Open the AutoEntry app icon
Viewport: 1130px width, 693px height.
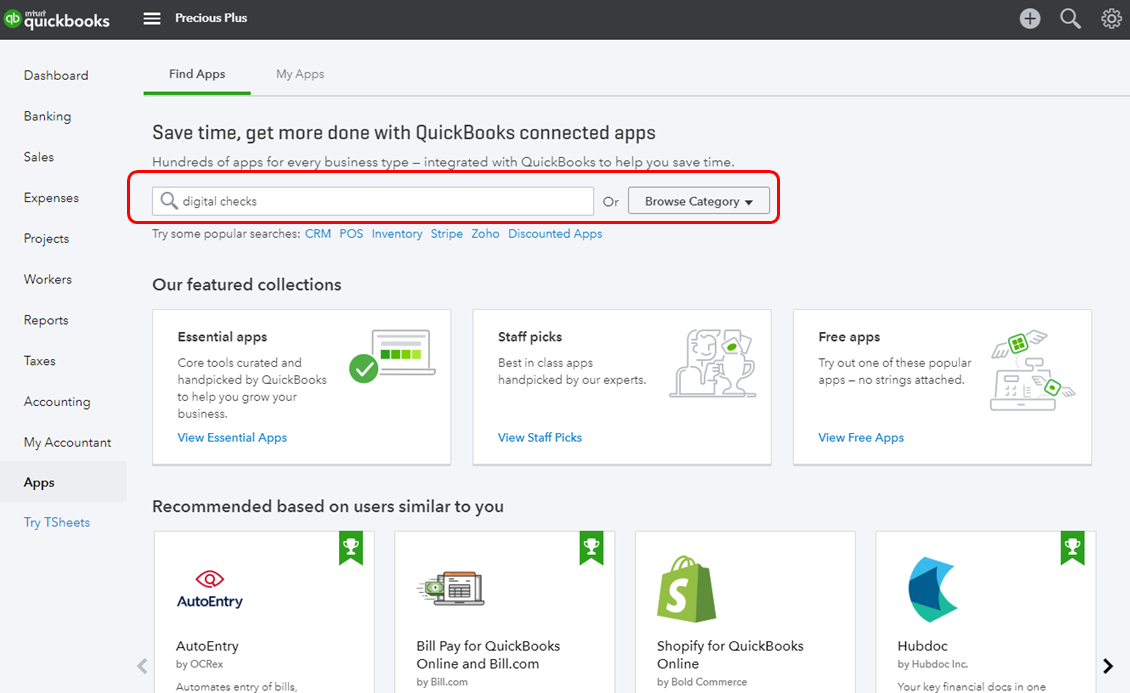click(x=210, y=589)
